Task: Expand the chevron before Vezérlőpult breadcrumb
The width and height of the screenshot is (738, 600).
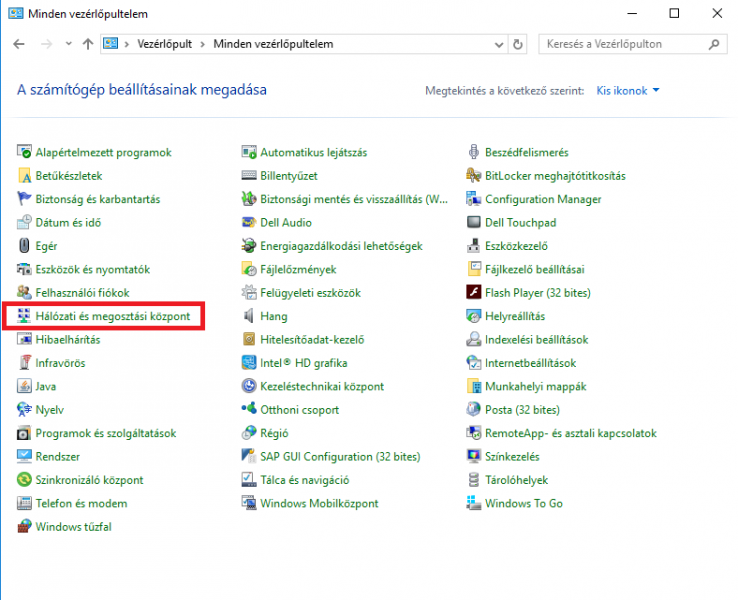Action: point(127,44)
